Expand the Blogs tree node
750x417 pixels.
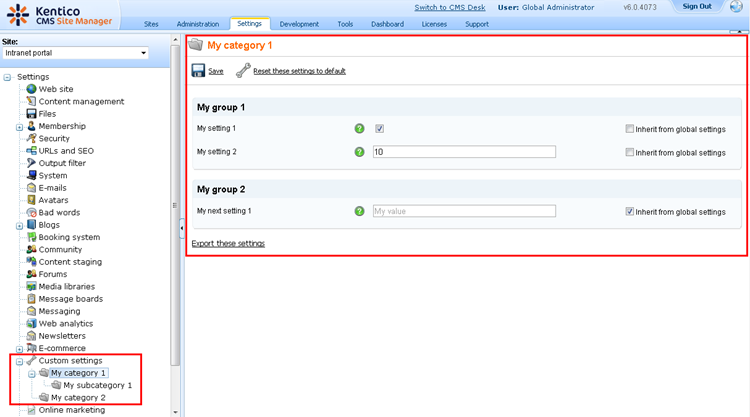point(20,226)
